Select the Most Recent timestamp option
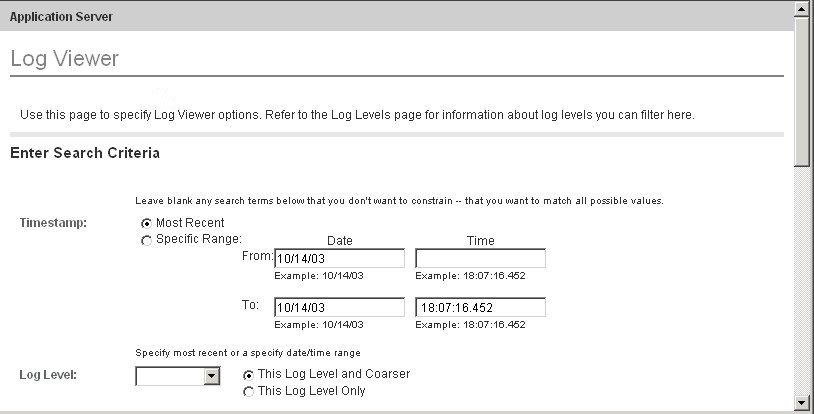Screen dimensions: 814x414 [x=147, y=223]
